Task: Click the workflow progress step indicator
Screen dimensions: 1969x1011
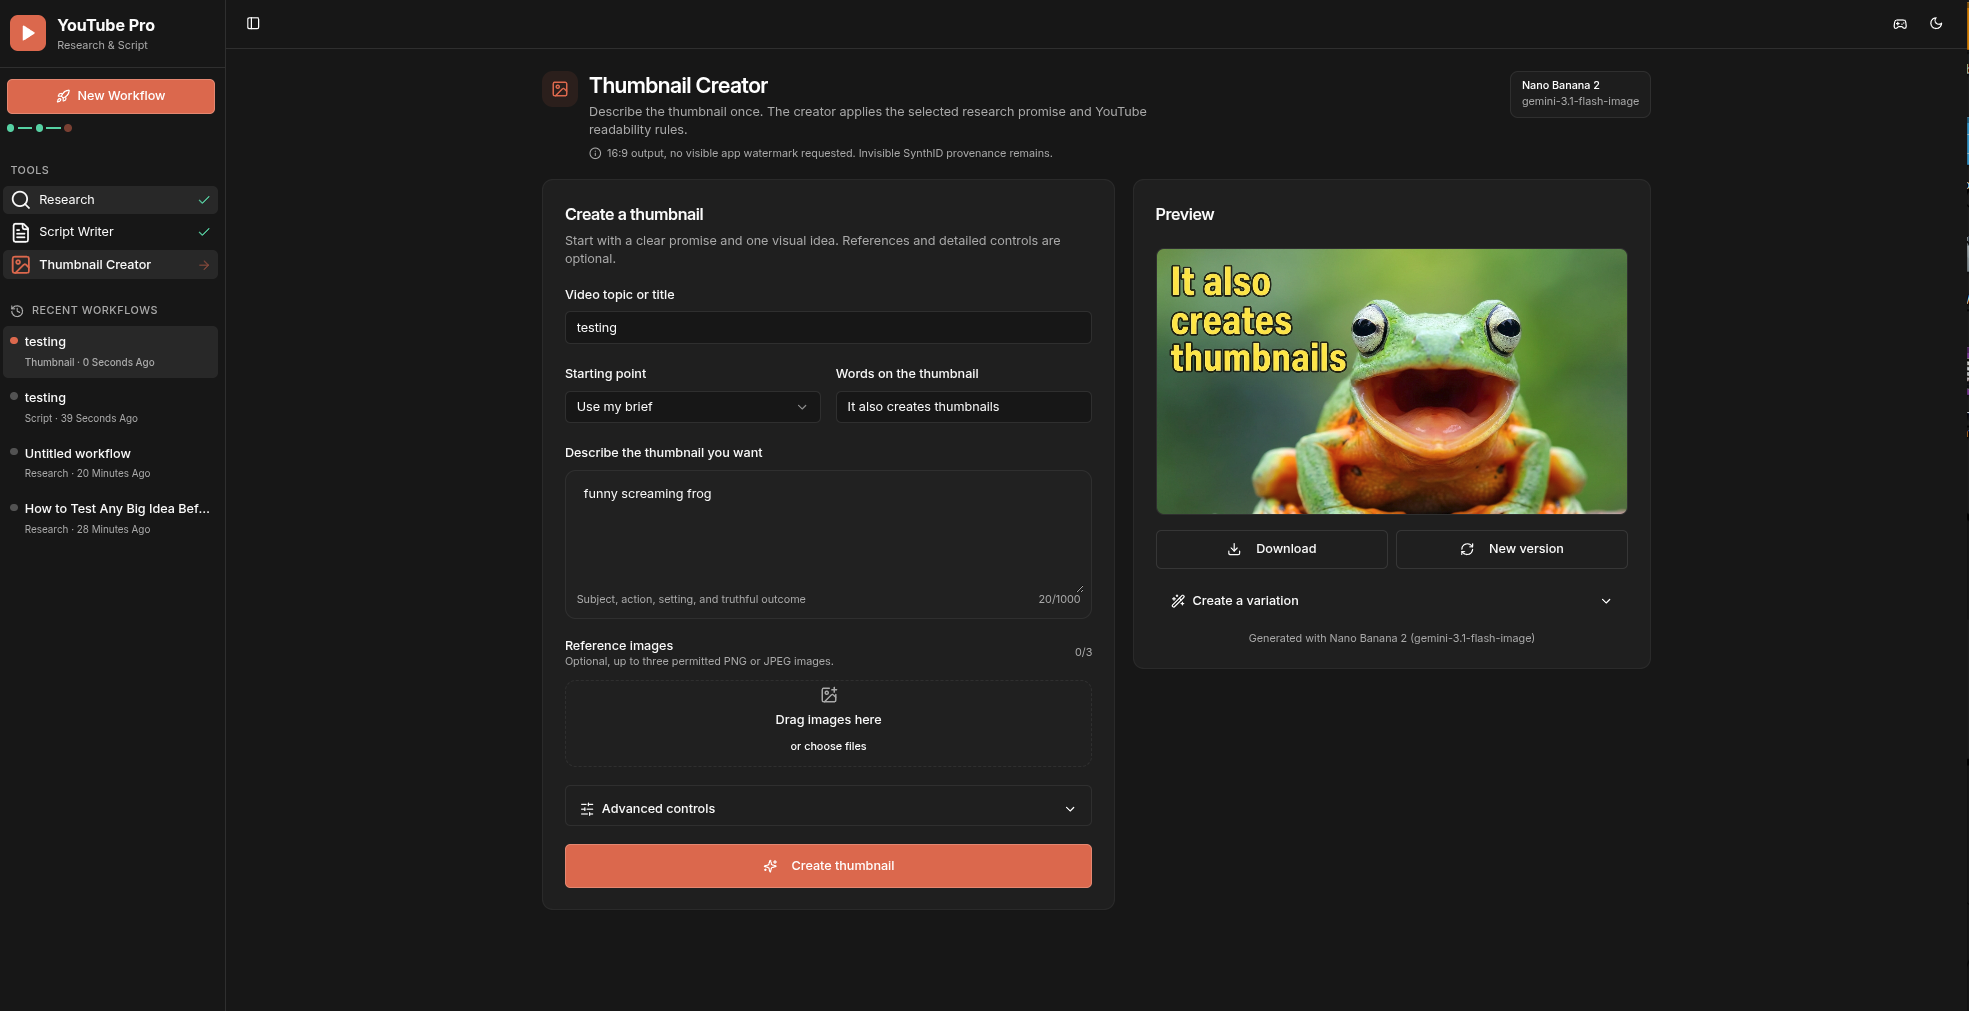Action: pos(39,128)
